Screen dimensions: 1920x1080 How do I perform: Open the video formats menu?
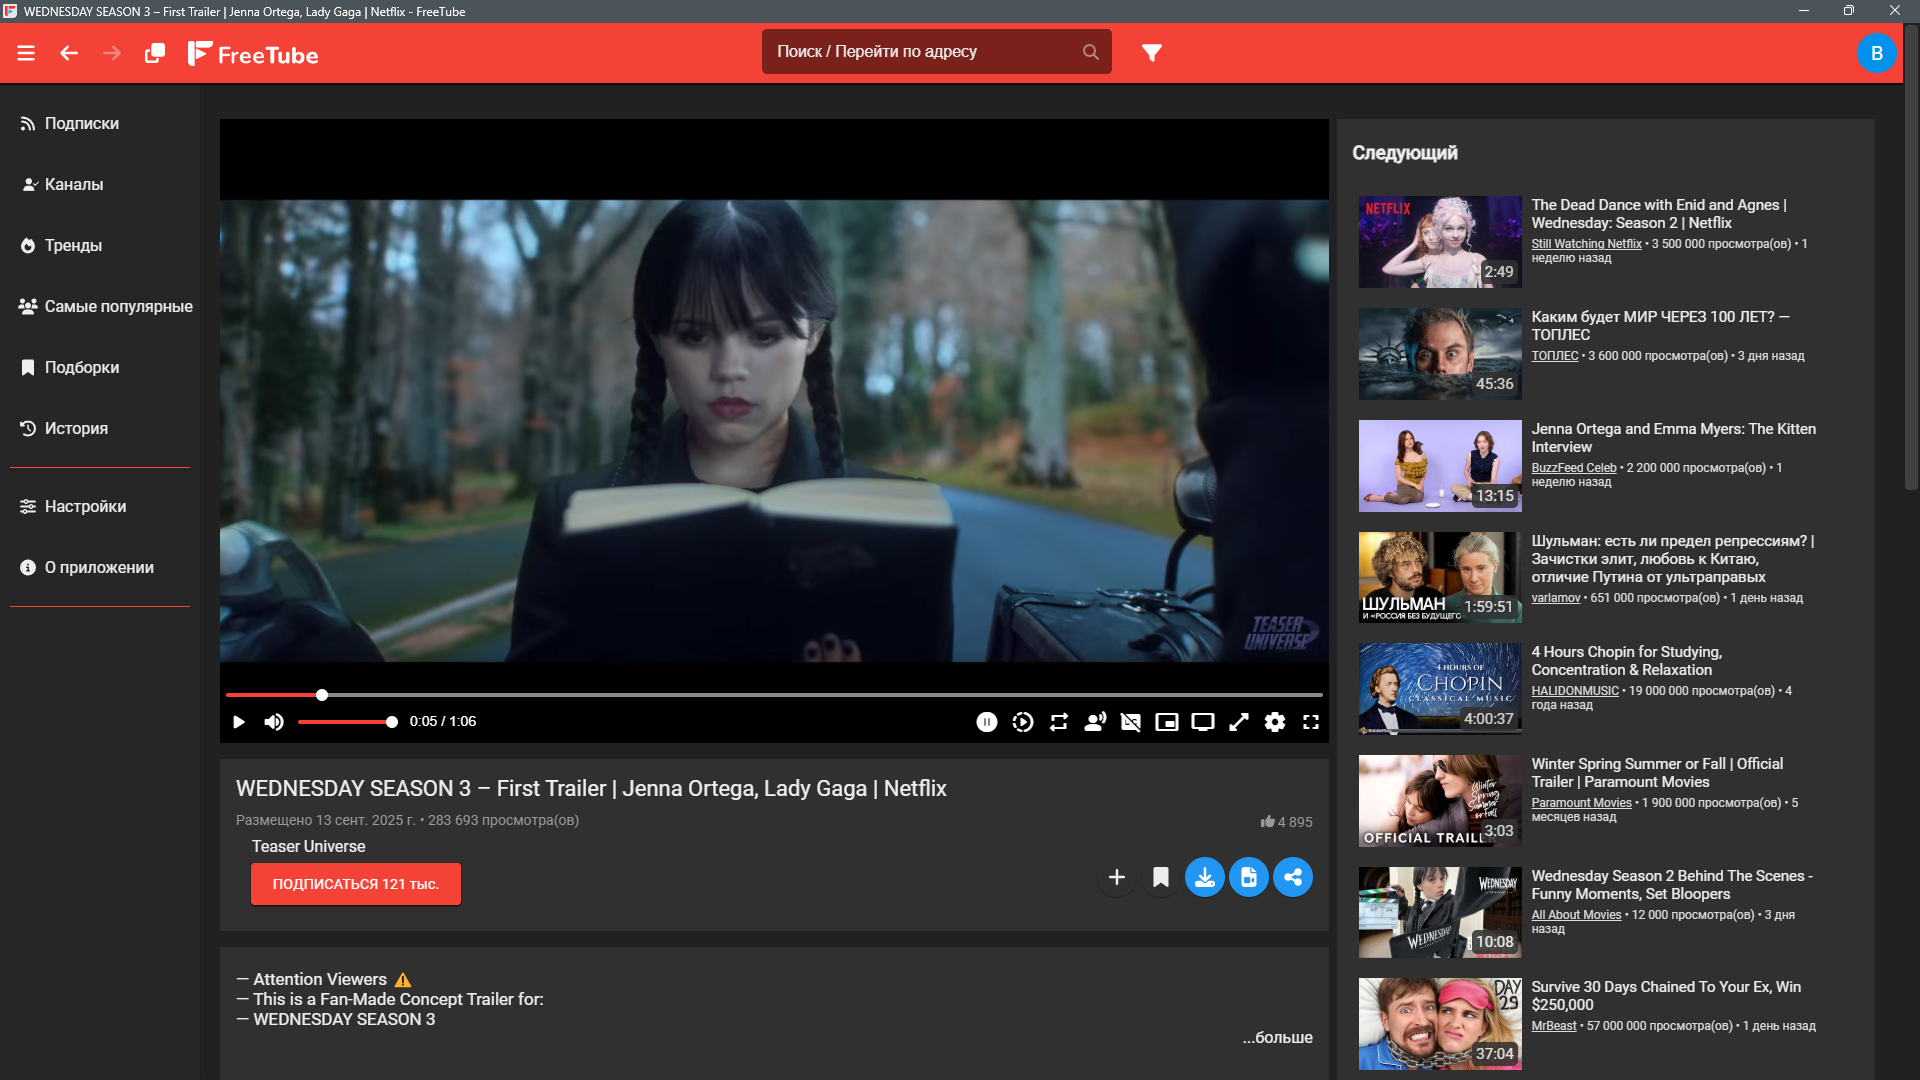tap(1249, 877)
